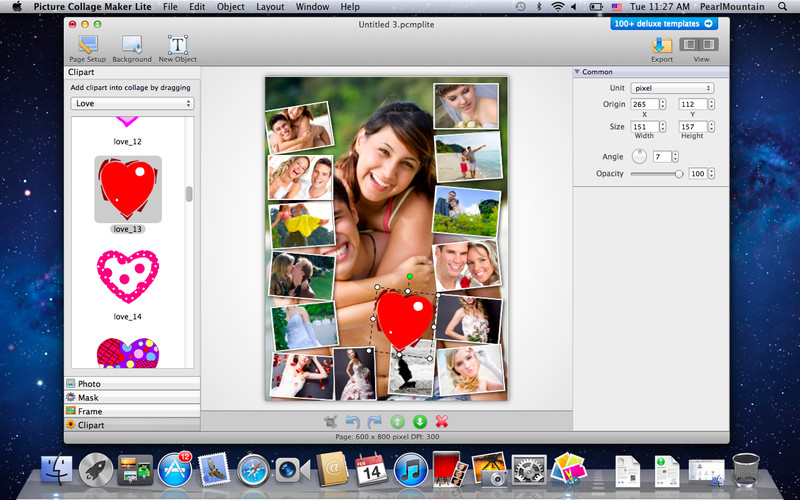The width and height of the screenshot is (800, 500).
Task: Open iTunes from the Dock
Action: 411,469
